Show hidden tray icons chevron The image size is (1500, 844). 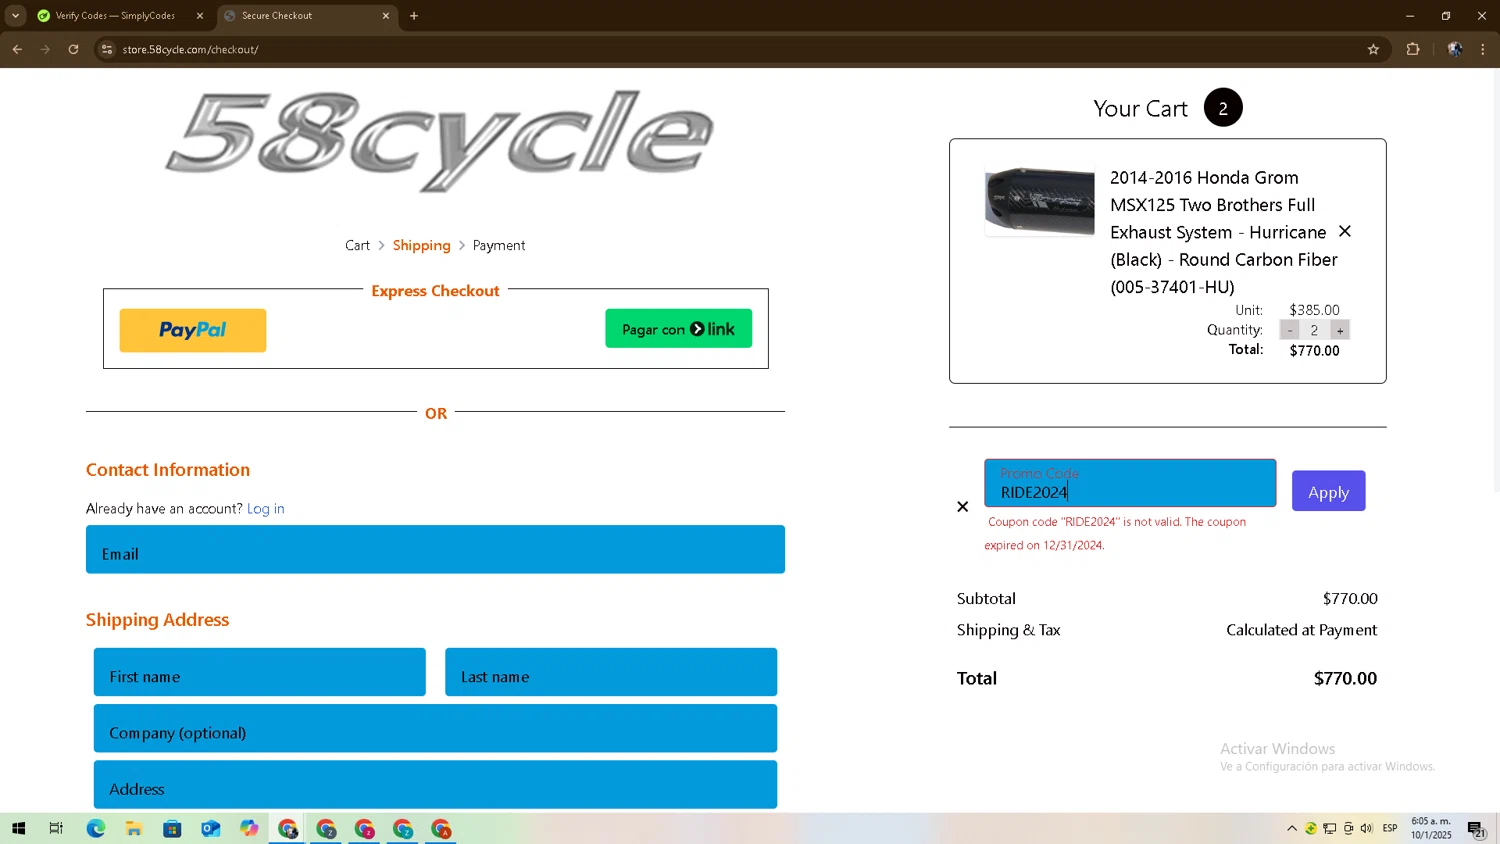pos(1292,828)
